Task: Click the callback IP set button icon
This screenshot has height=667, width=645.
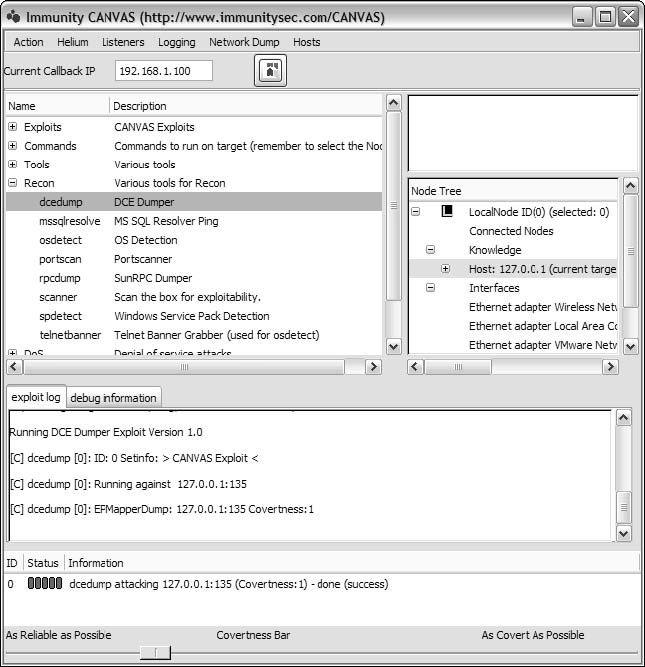Action: pos(270,71)
